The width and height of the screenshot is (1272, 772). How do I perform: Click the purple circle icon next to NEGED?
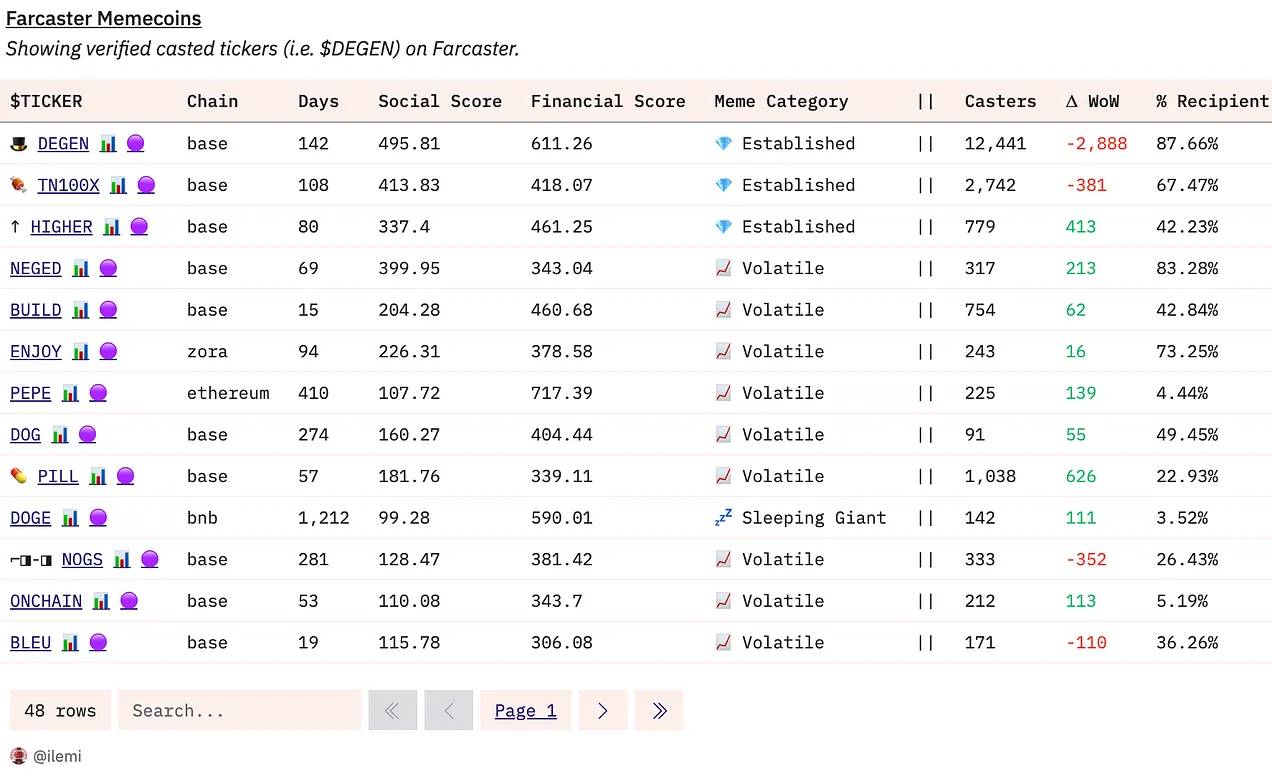(108, 268)
